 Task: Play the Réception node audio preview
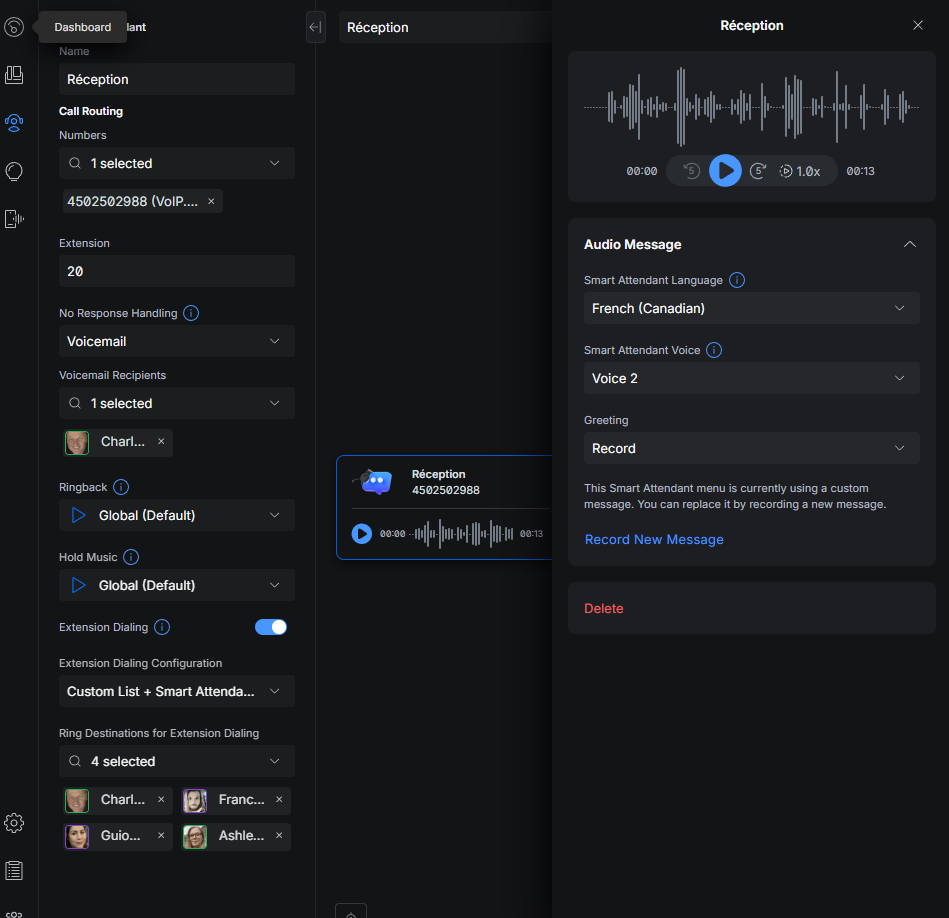(362, 534)
